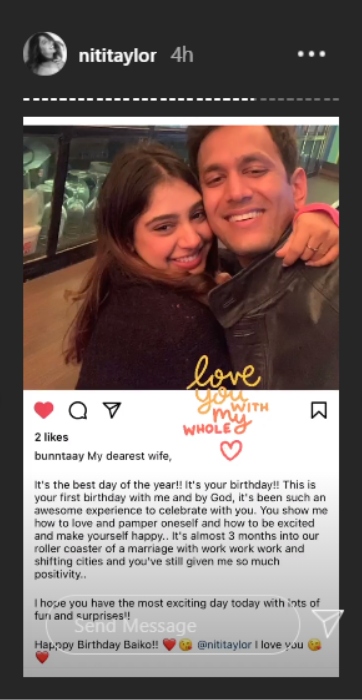The image size is (362, 700).
Task: View the 2 likes count
Action: pyautogui.click(x=51, y=437)
